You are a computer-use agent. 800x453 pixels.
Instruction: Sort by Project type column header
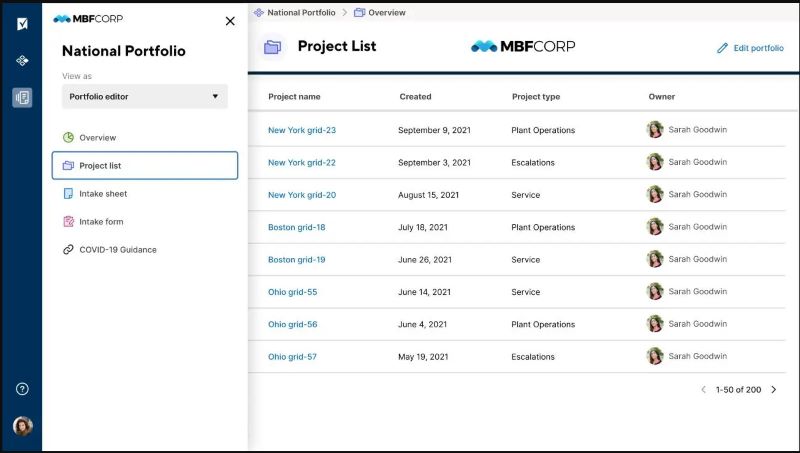pyautogui.click(x=536, y=96)
